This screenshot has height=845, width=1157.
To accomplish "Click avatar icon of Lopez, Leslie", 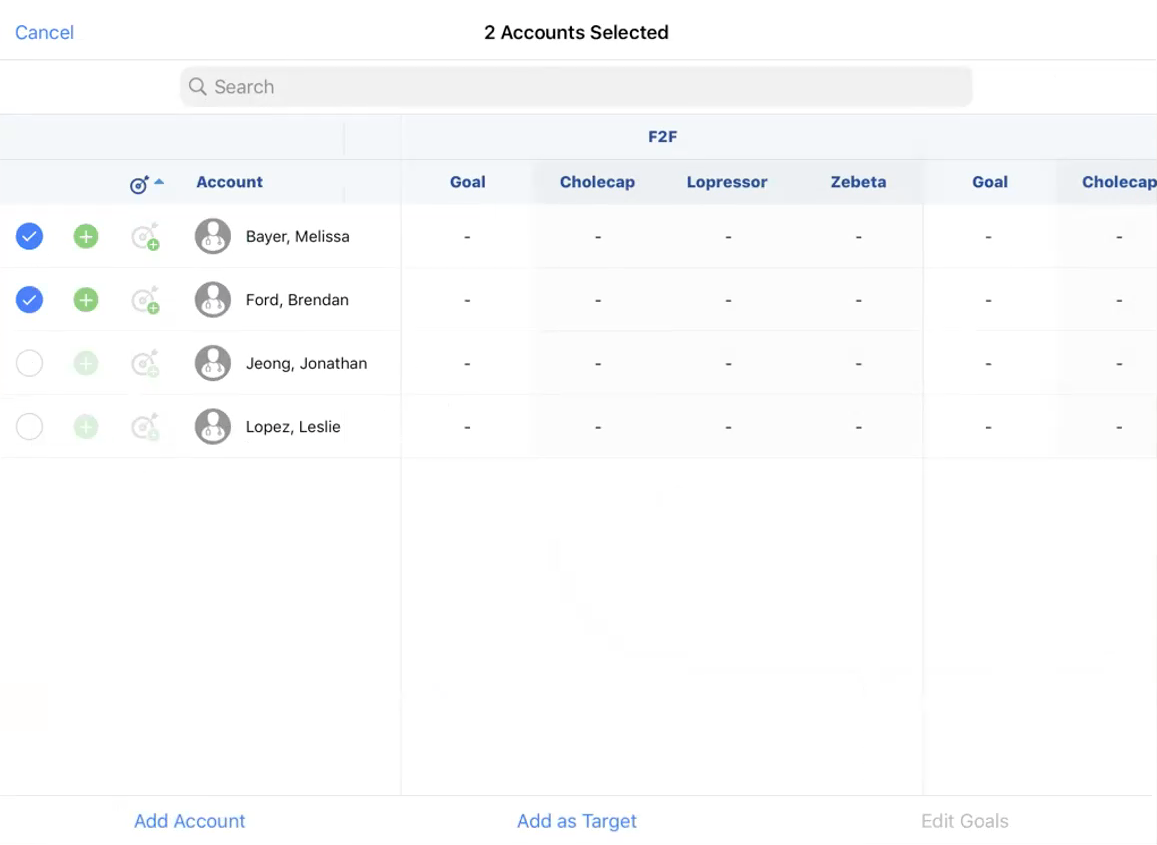I will click(213, 427).
